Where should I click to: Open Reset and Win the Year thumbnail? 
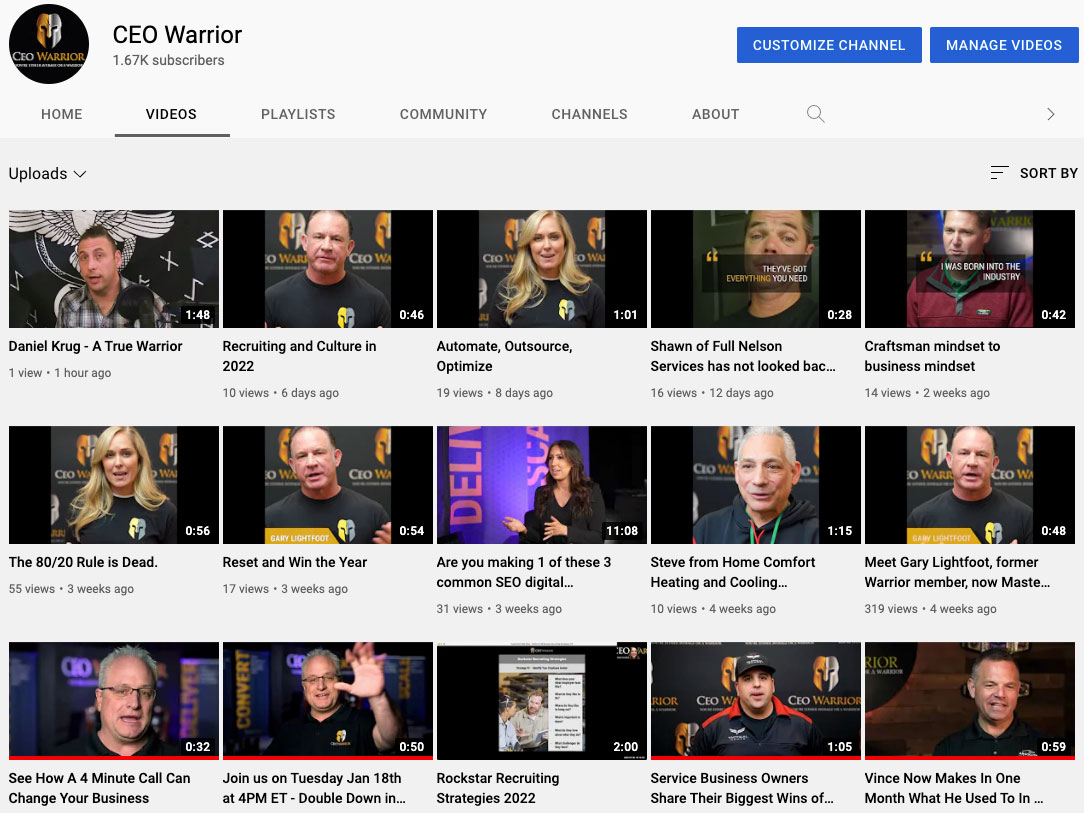[328, 485]
